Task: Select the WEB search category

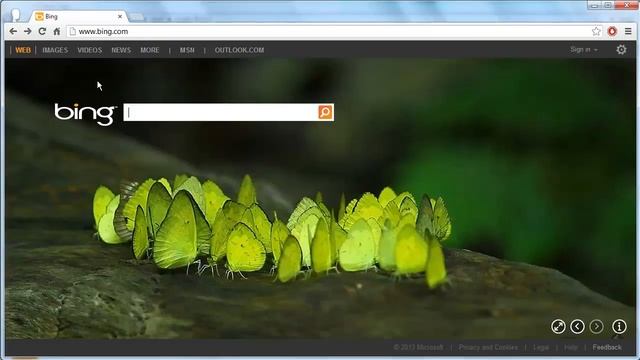Action: coord(23,50)
